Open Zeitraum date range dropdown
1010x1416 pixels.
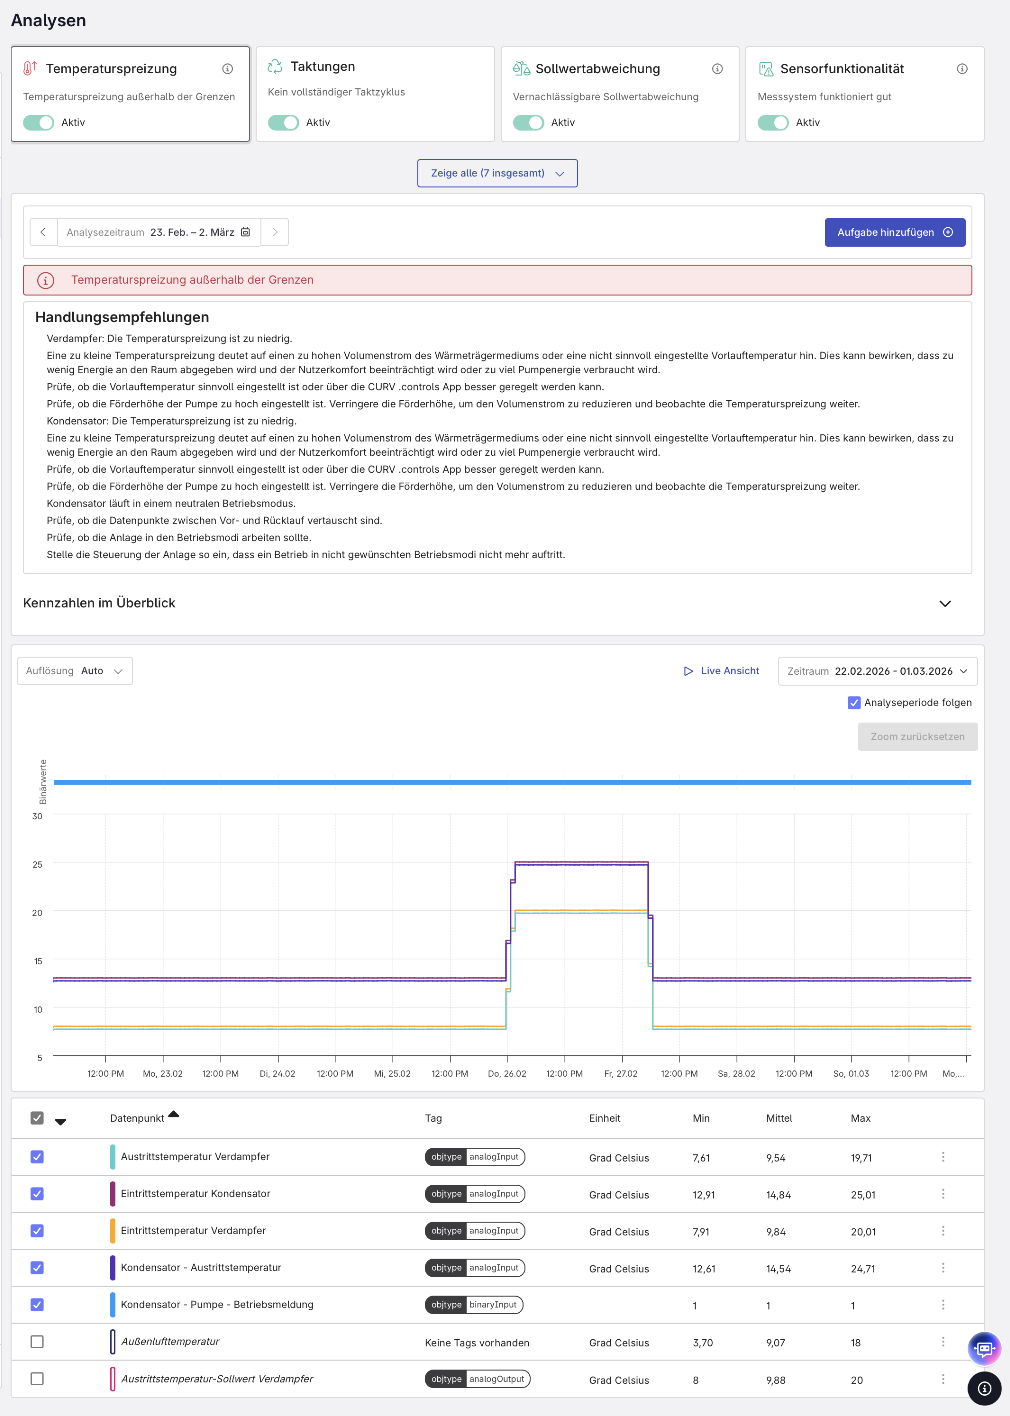(877, 671)
